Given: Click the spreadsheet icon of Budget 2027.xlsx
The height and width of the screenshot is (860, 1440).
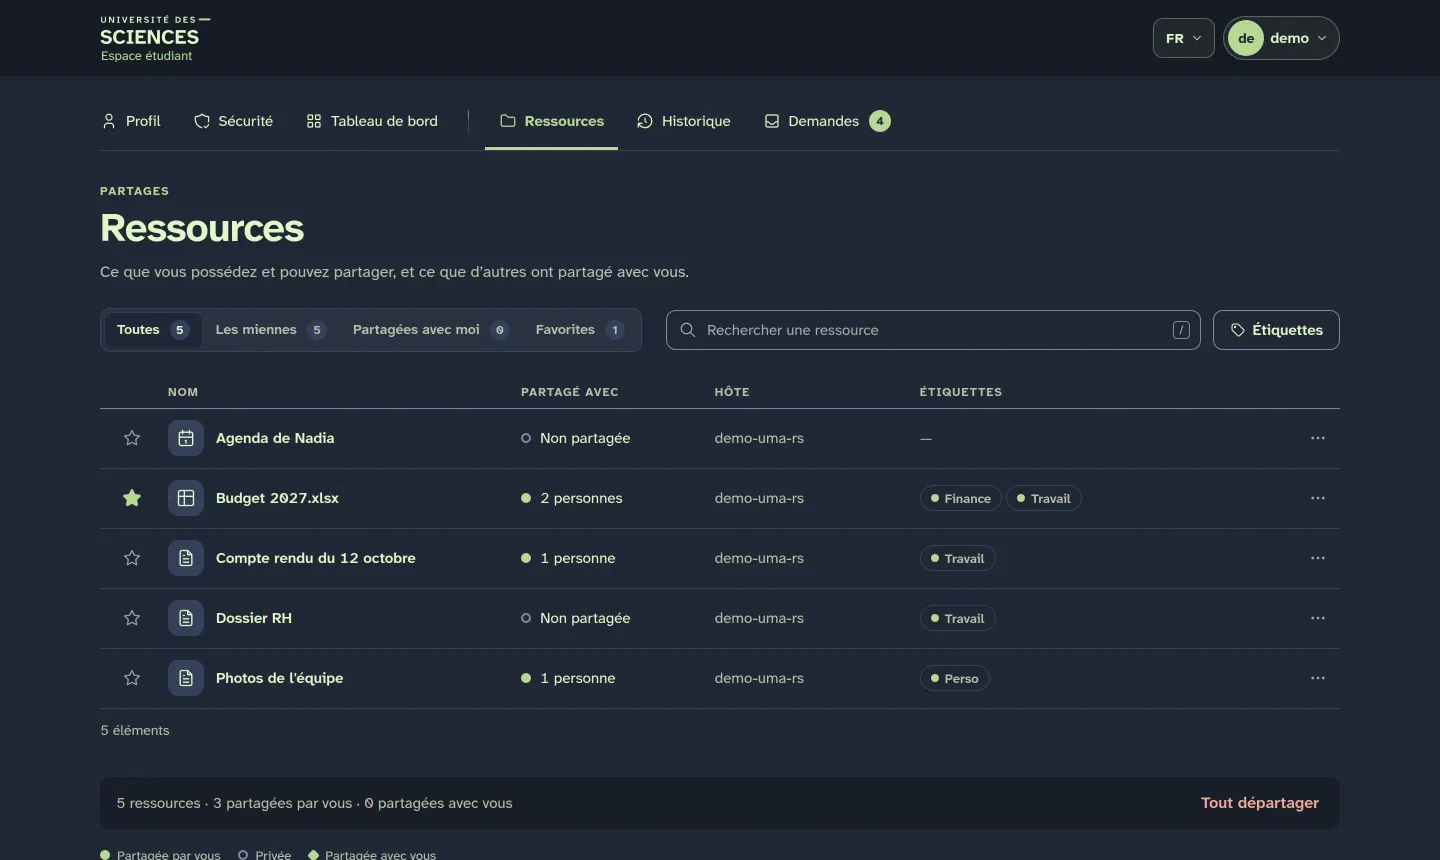Looking at the screenshot, I should (186, 498).
